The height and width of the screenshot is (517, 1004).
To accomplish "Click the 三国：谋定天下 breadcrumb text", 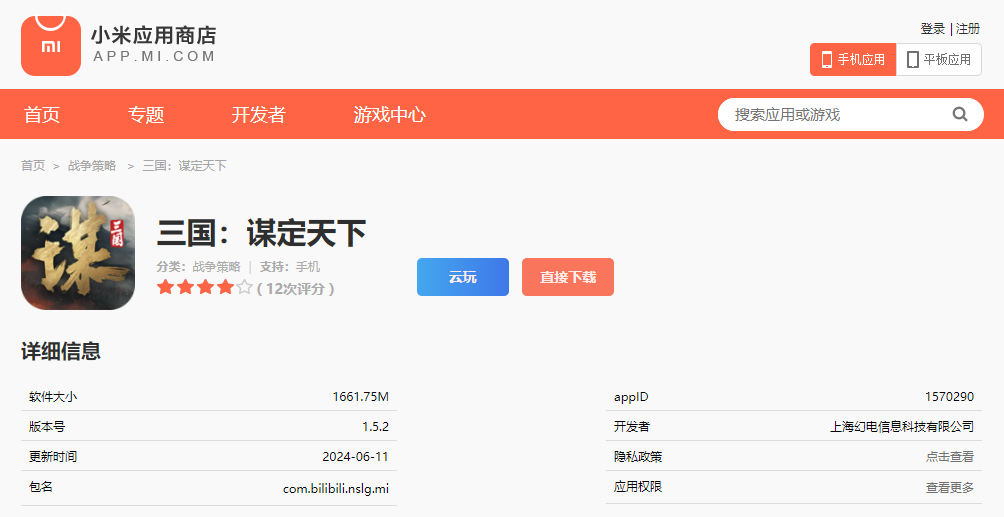I will (184, 166).
